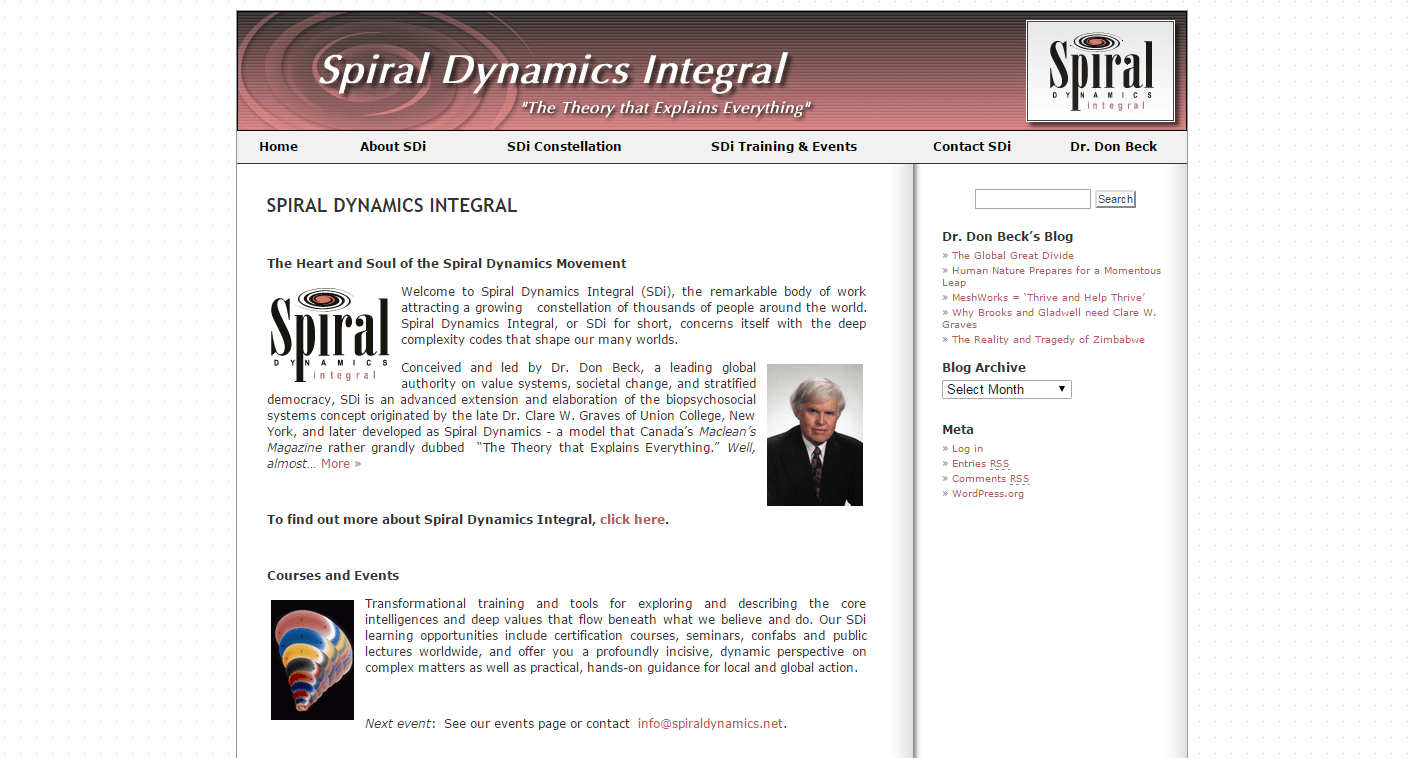The height and width of the screenshot is (758, 1423).
Task: Expand the Select Month archive dropdown
Action: point(1006,389)
